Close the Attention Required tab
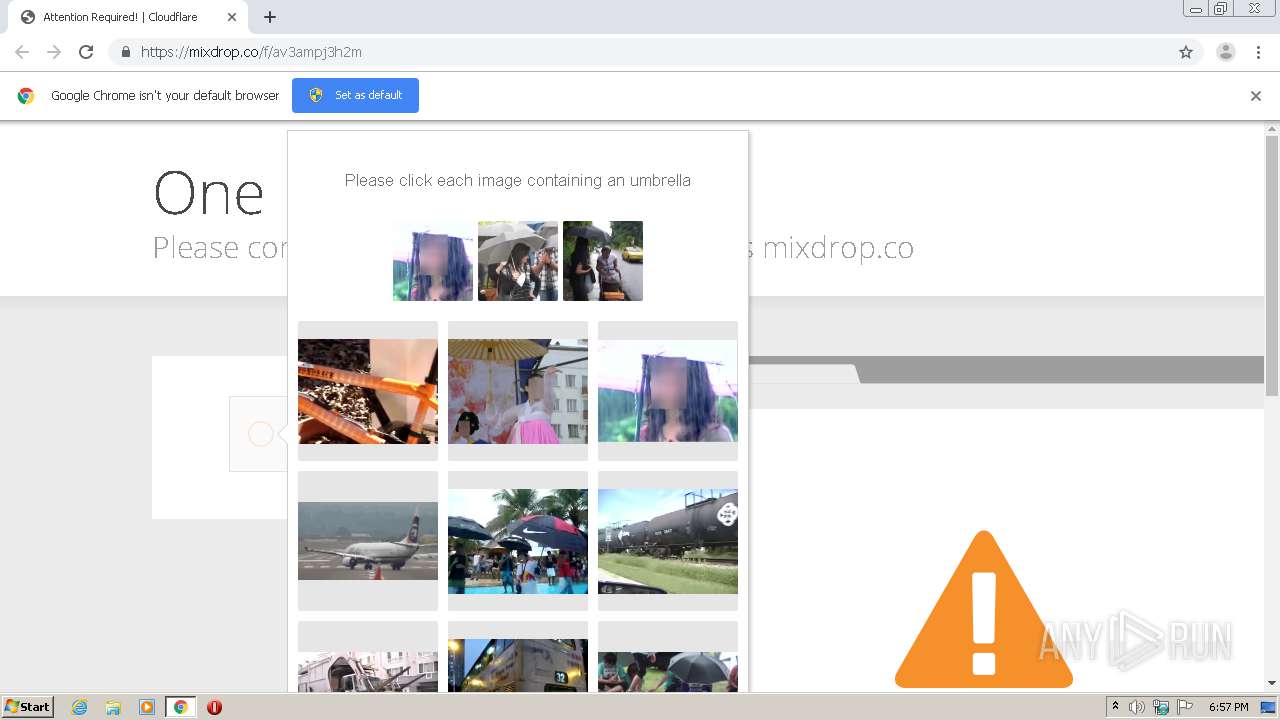Screen dimensions: 1280x720 click(232, 17)
